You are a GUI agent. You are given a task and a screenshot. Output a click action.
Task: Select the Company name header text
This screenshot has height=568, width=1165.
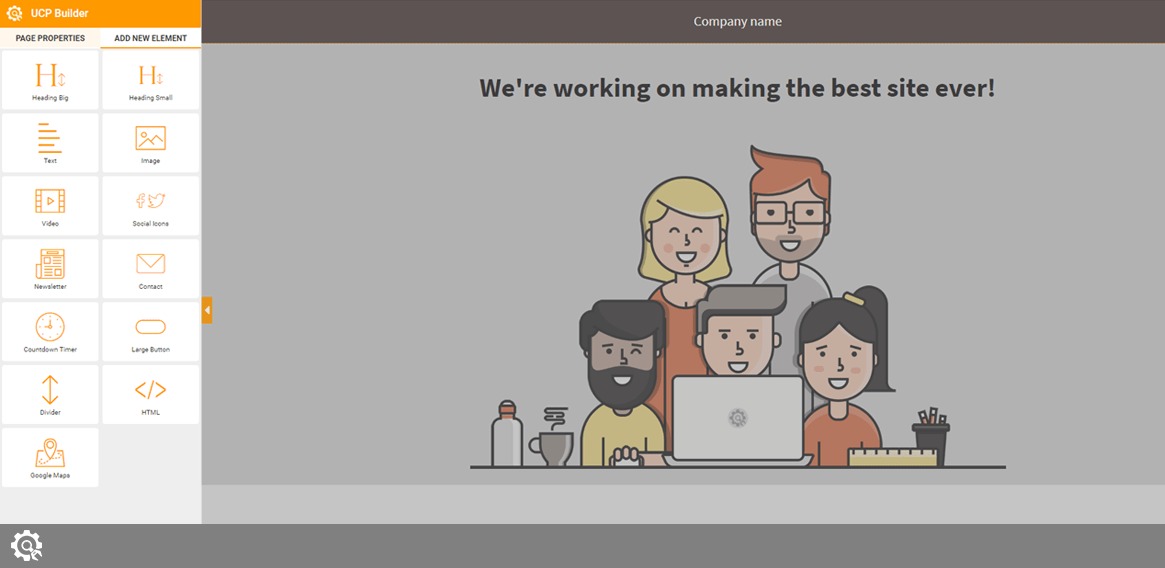pos(737,22)
